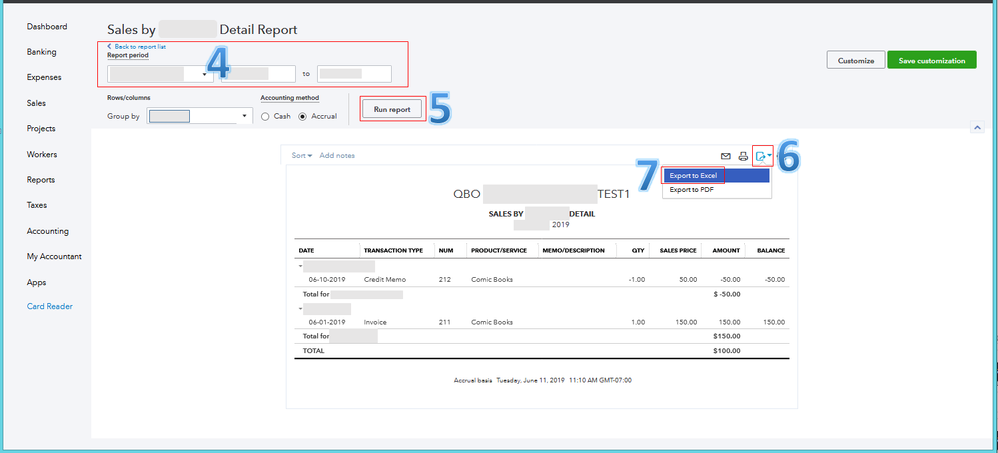Click the $ -50.00 group total
Viewport: 998px width, 453px height.
[726, 295]
